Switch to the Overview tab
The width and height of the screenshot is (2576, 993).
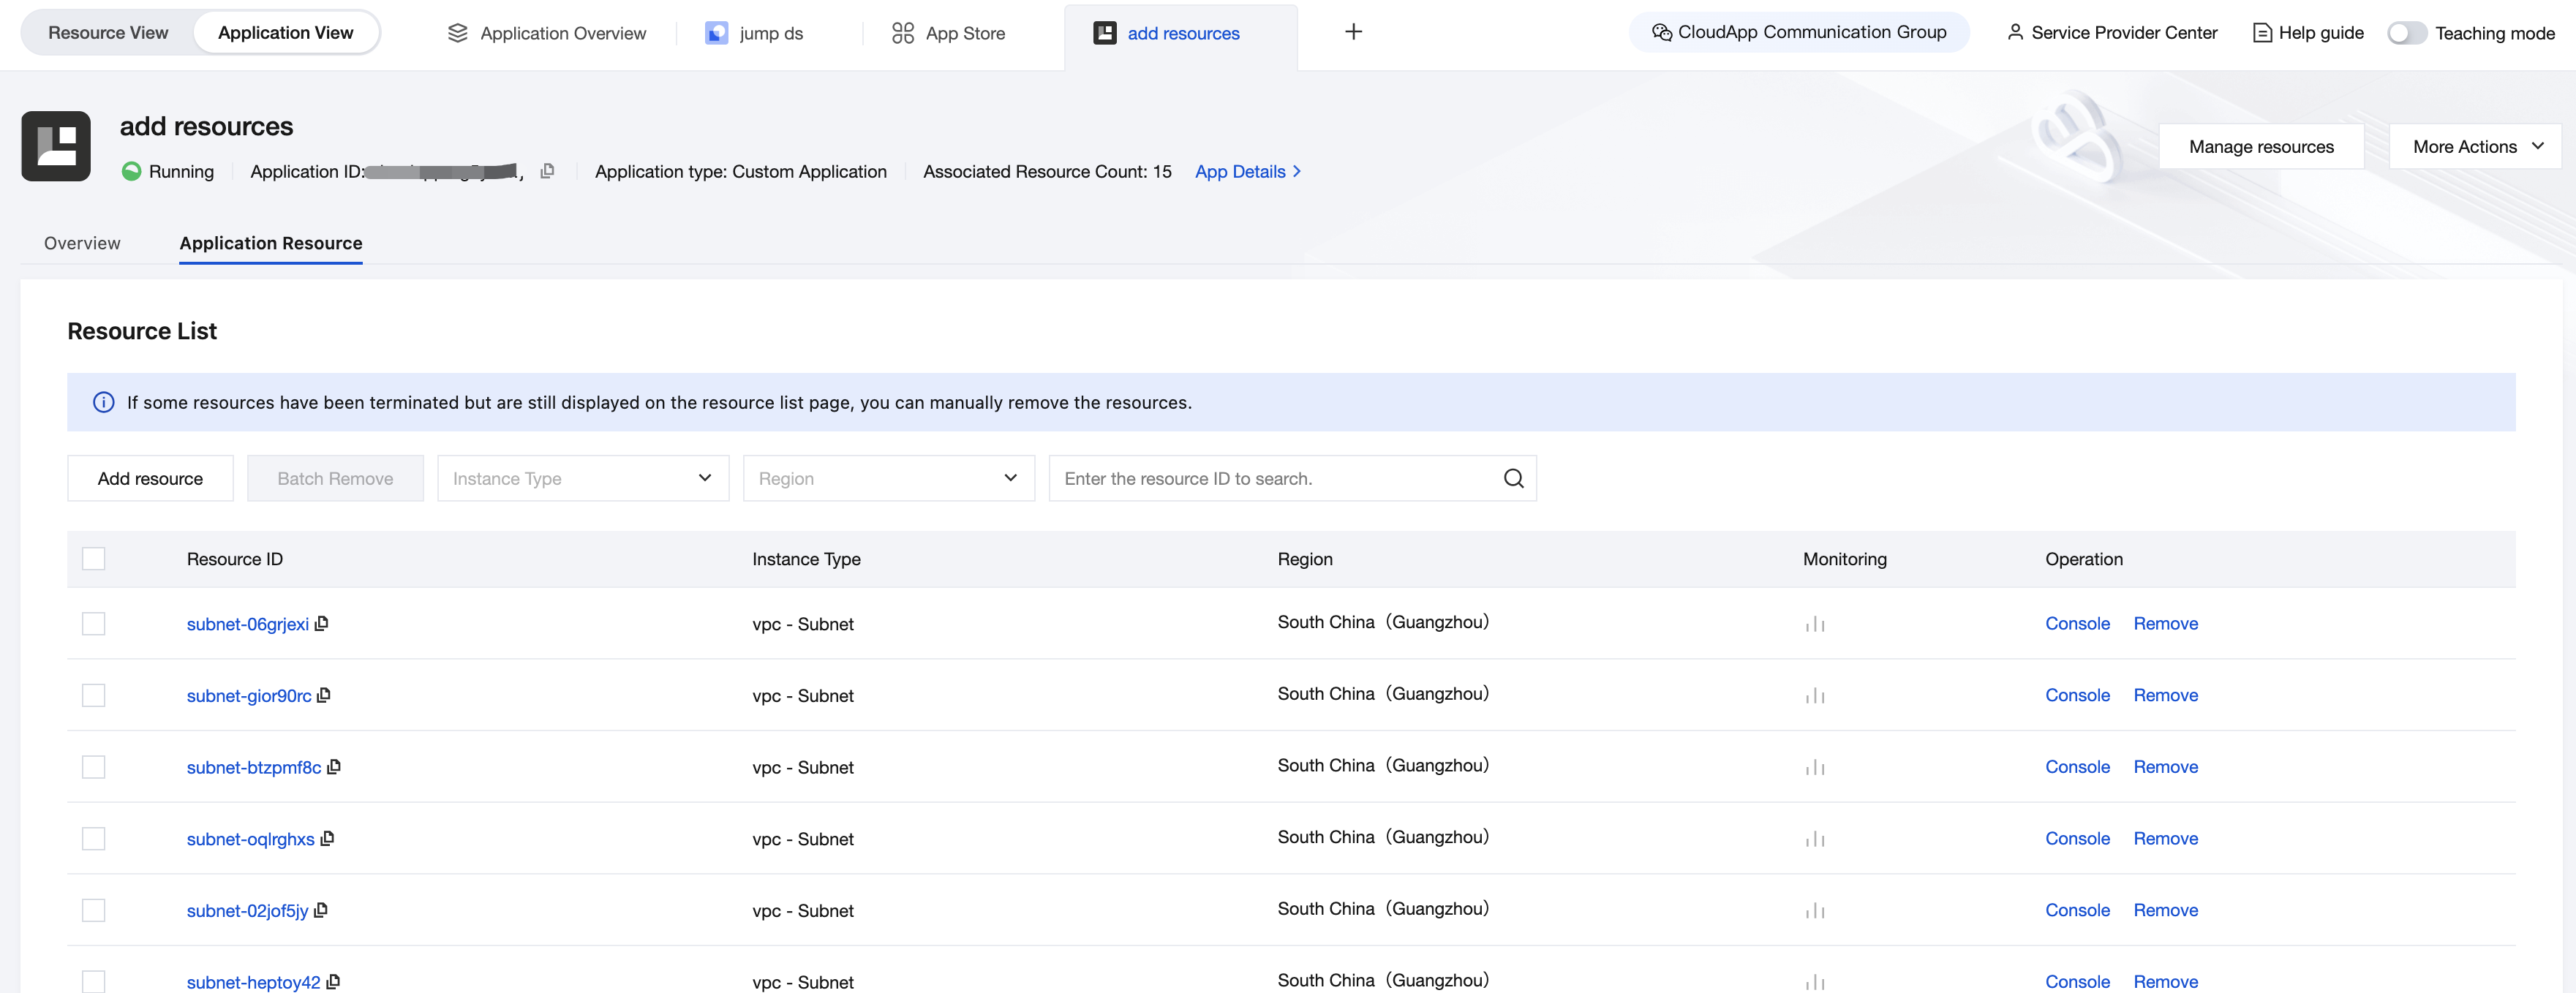coord(82,243)
